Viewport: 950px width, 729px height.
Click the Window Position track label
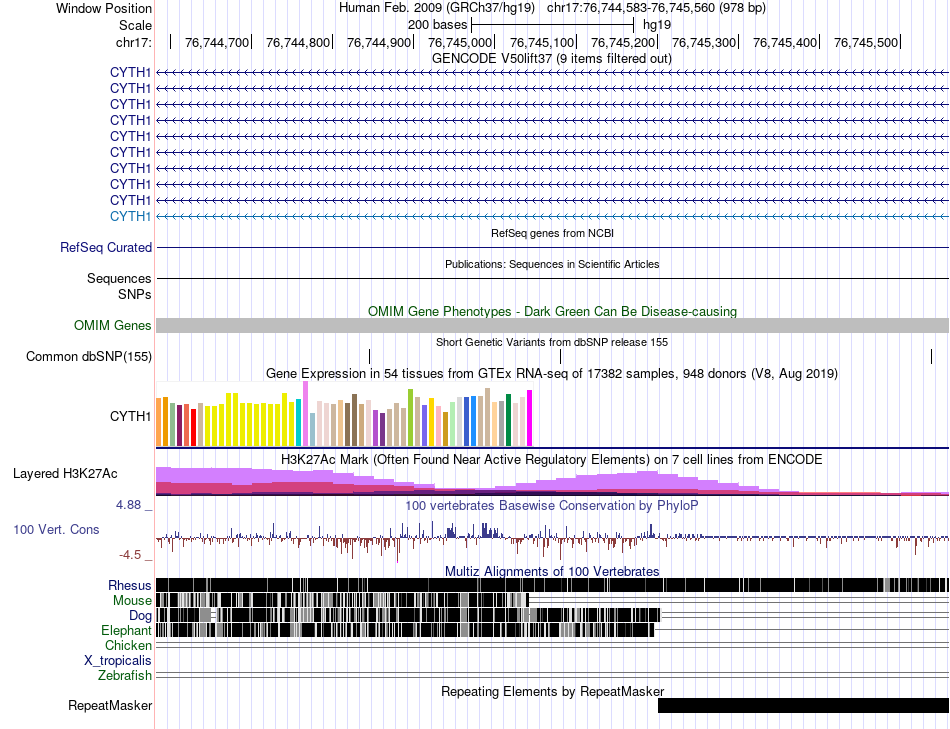tap(104, 8)
